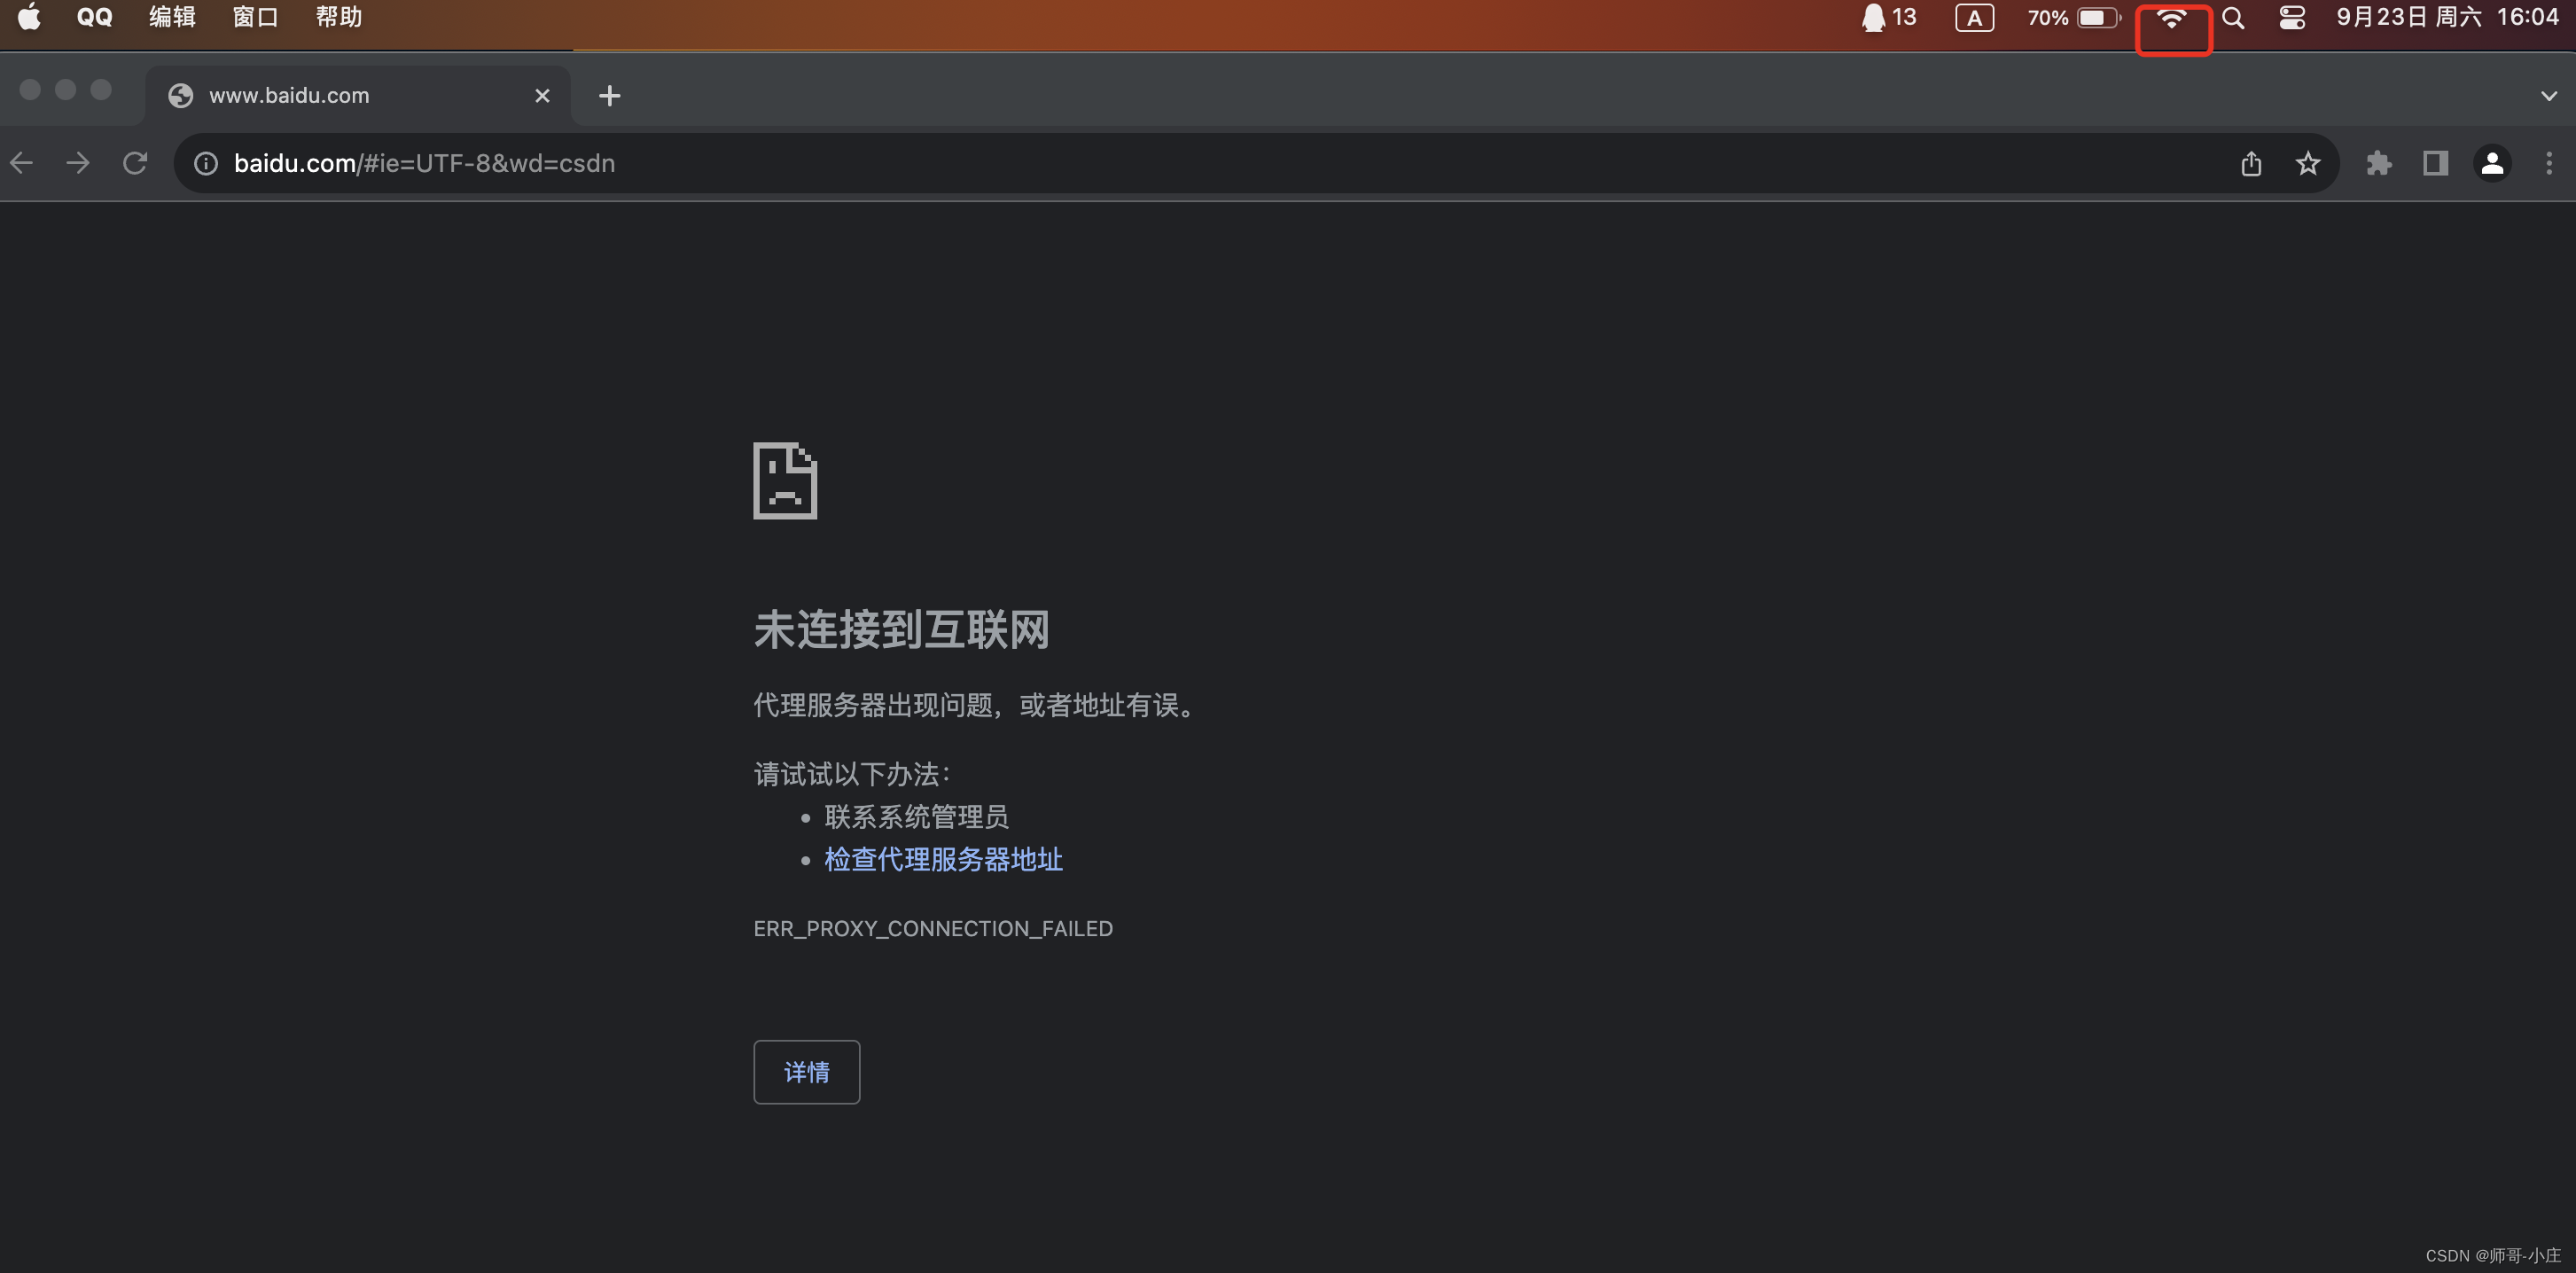Open the 编辑 menu

pos(172,17)
